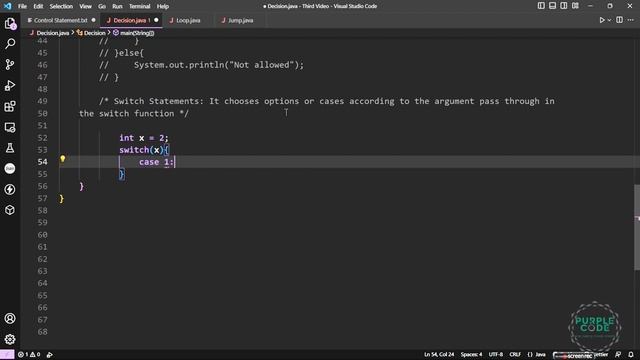Screen dimensions: 640x360
Task: Open the Source Control view
Action: 10,64
